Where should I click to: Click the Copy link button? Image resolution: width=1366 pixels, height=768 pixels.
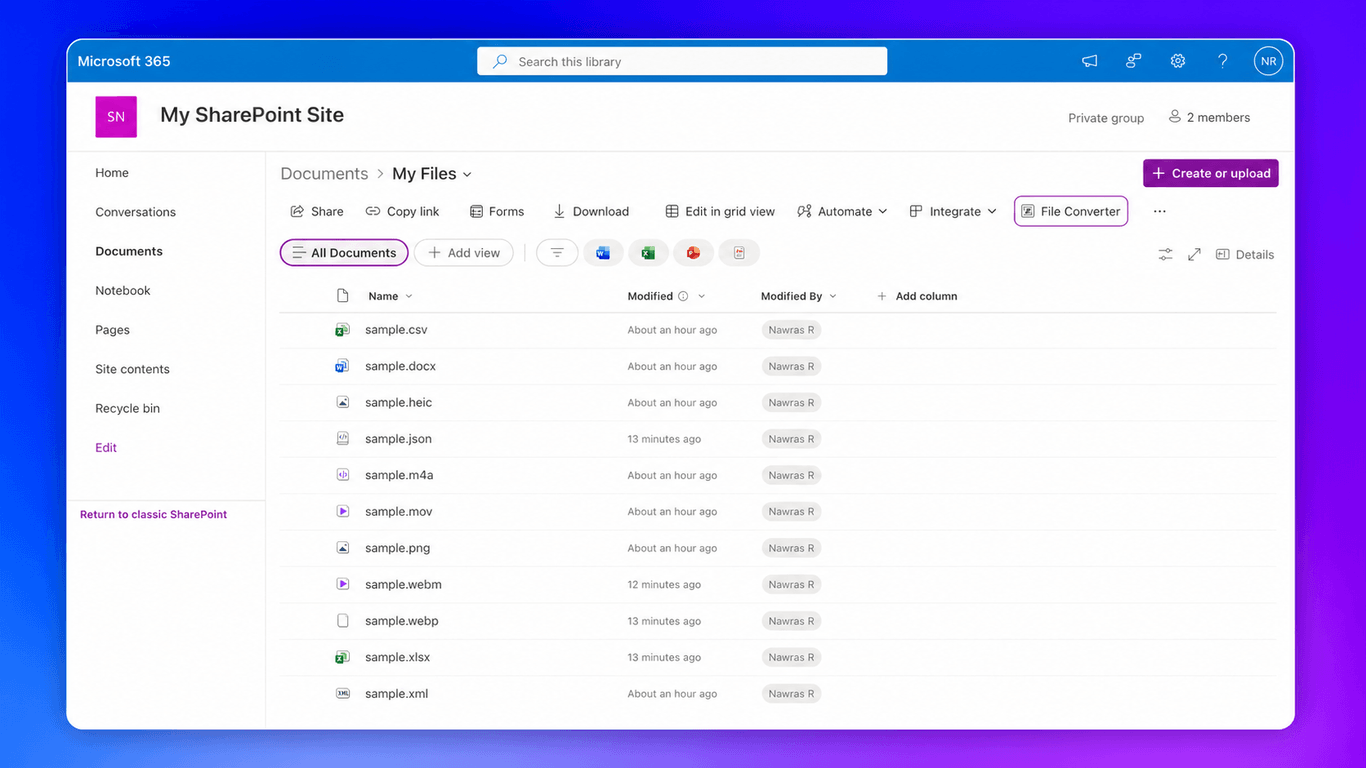[402, 211]
